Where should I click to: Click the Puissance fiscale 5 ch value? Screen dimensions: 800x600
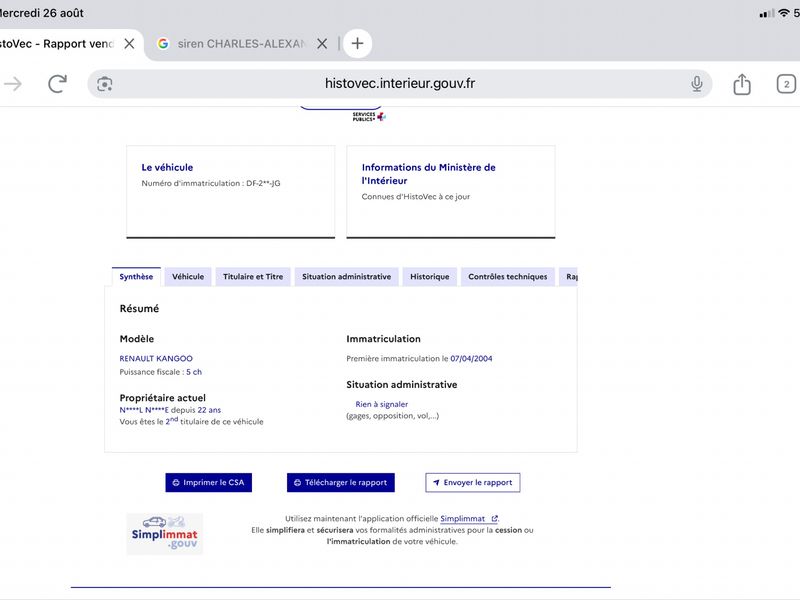click(194, 372)
